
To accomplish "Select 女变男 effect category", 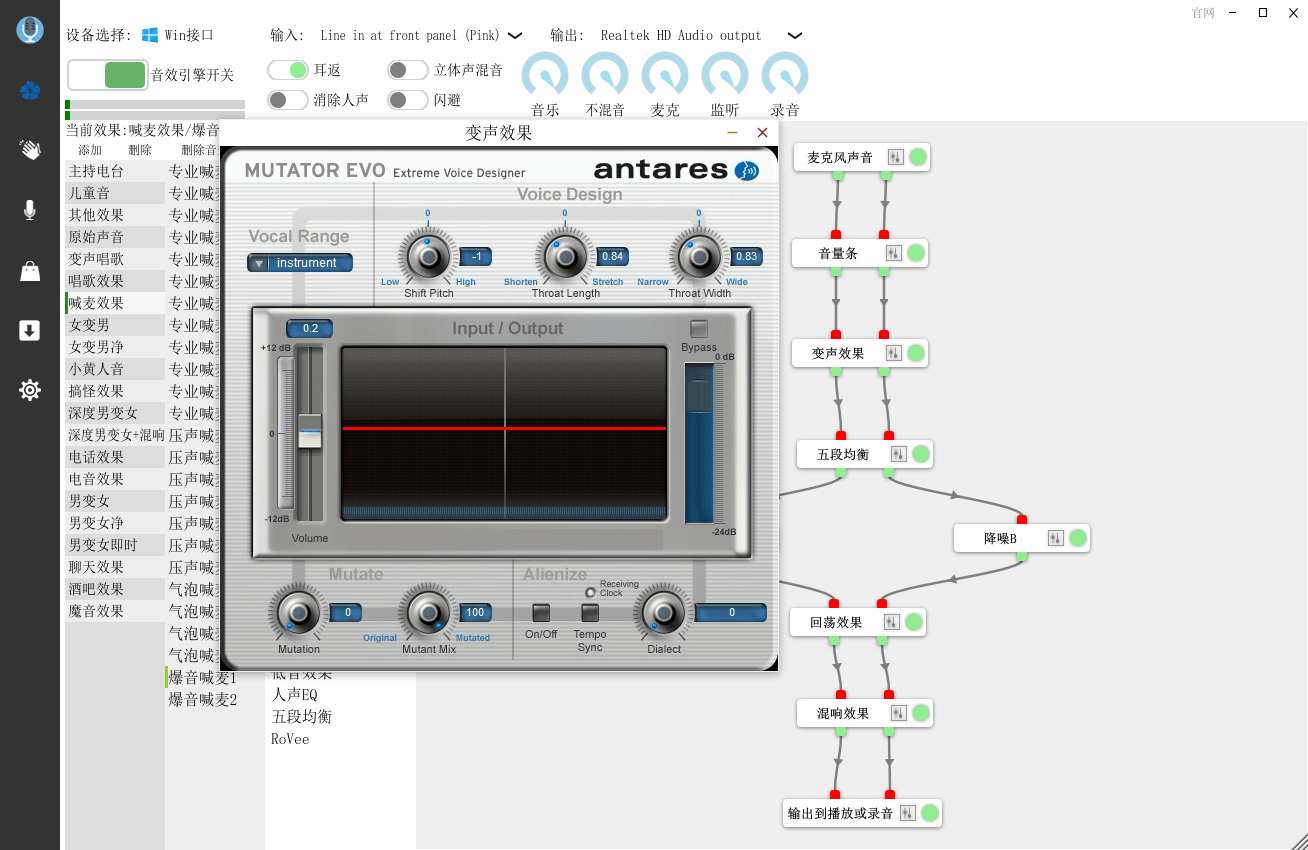I will pos(115,325).
